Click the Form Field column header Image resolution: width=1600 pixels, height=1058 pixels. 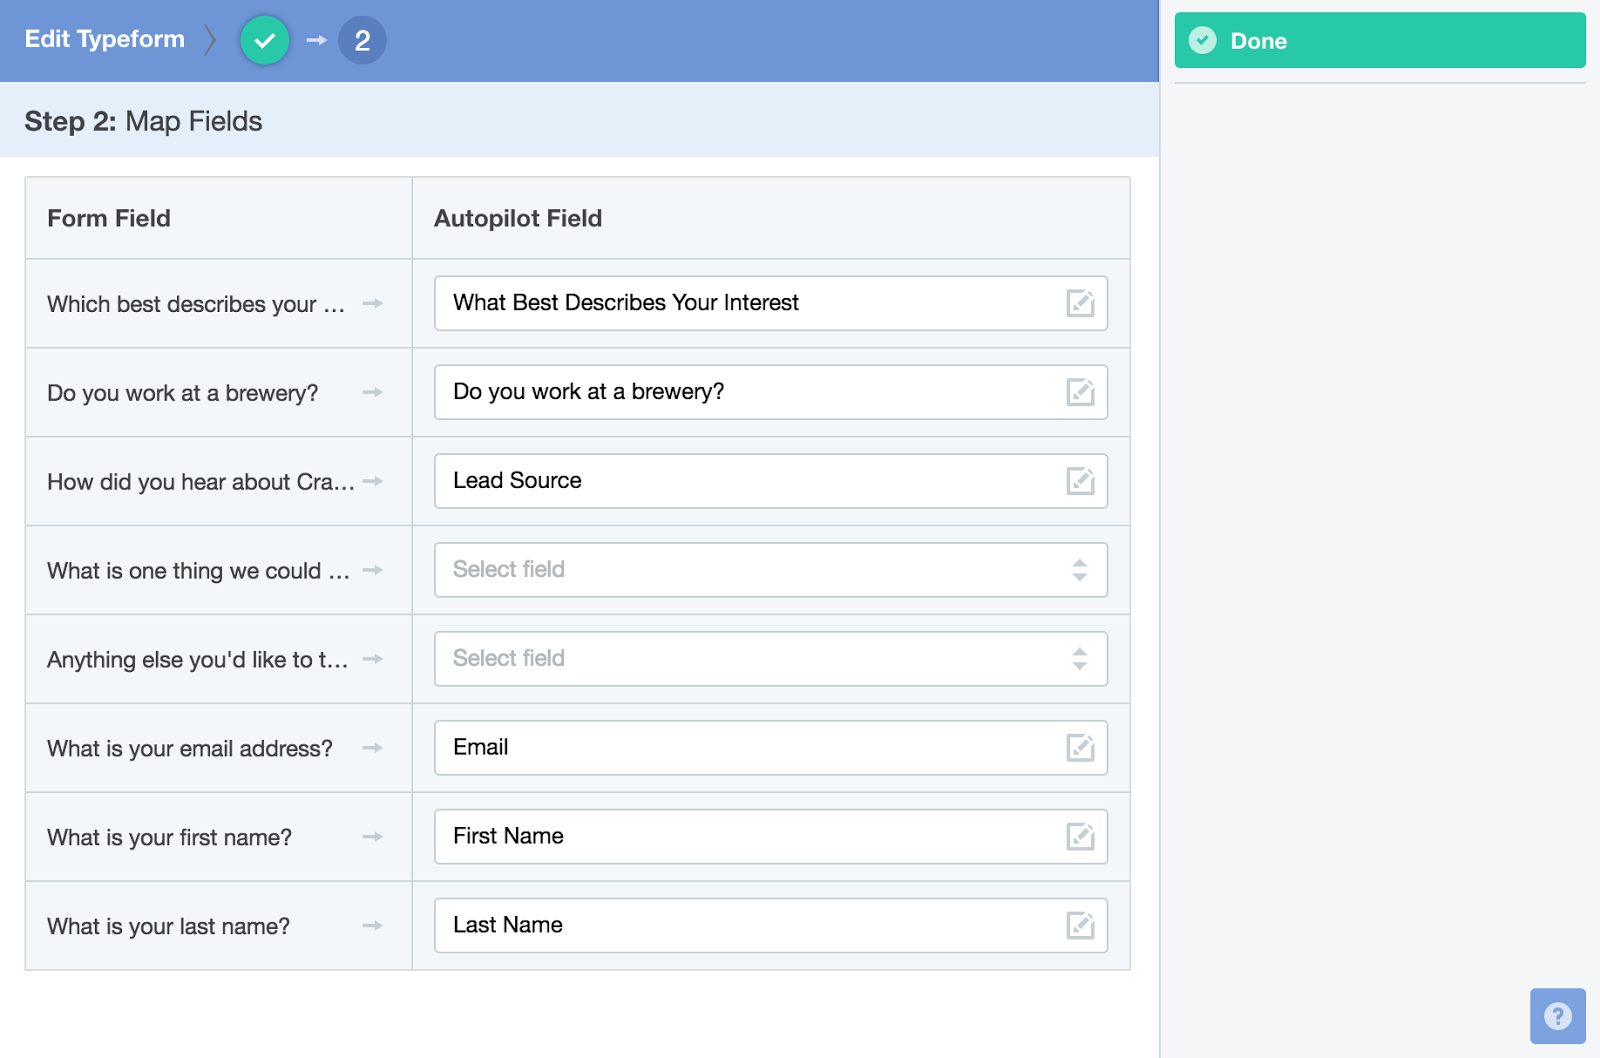(x=109, y=218)
